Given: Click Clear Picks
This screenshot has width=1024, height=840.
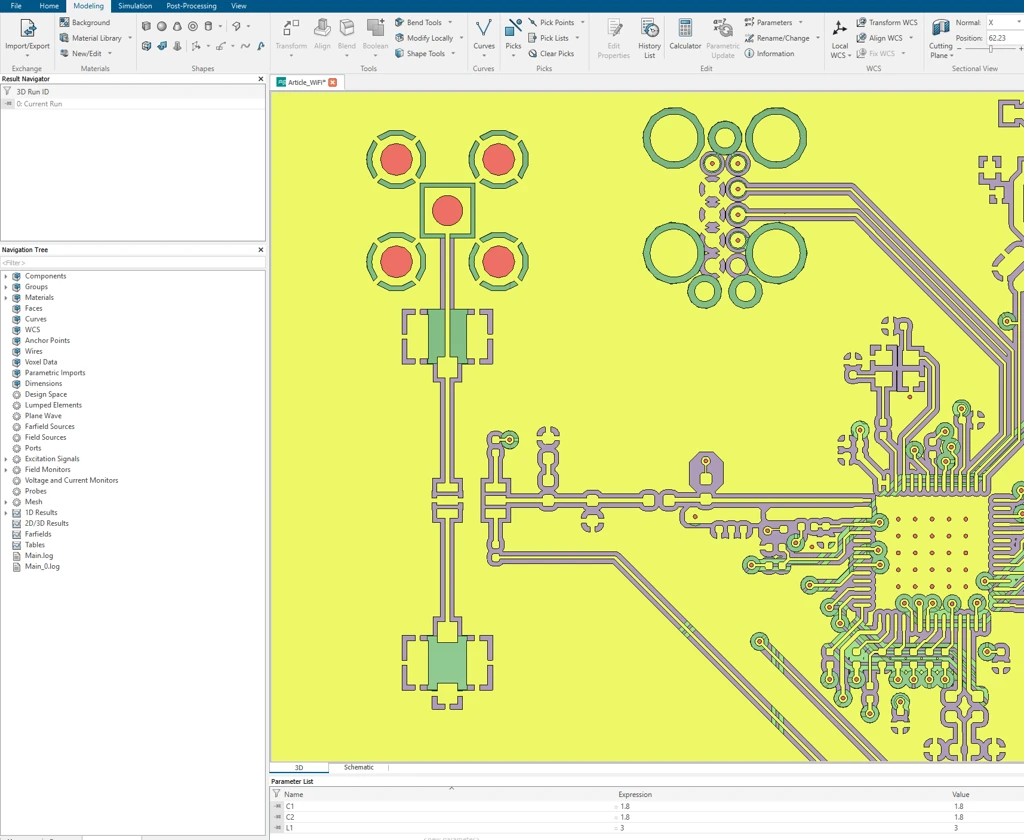Looking at the screenshot, I should click(551, 54).
